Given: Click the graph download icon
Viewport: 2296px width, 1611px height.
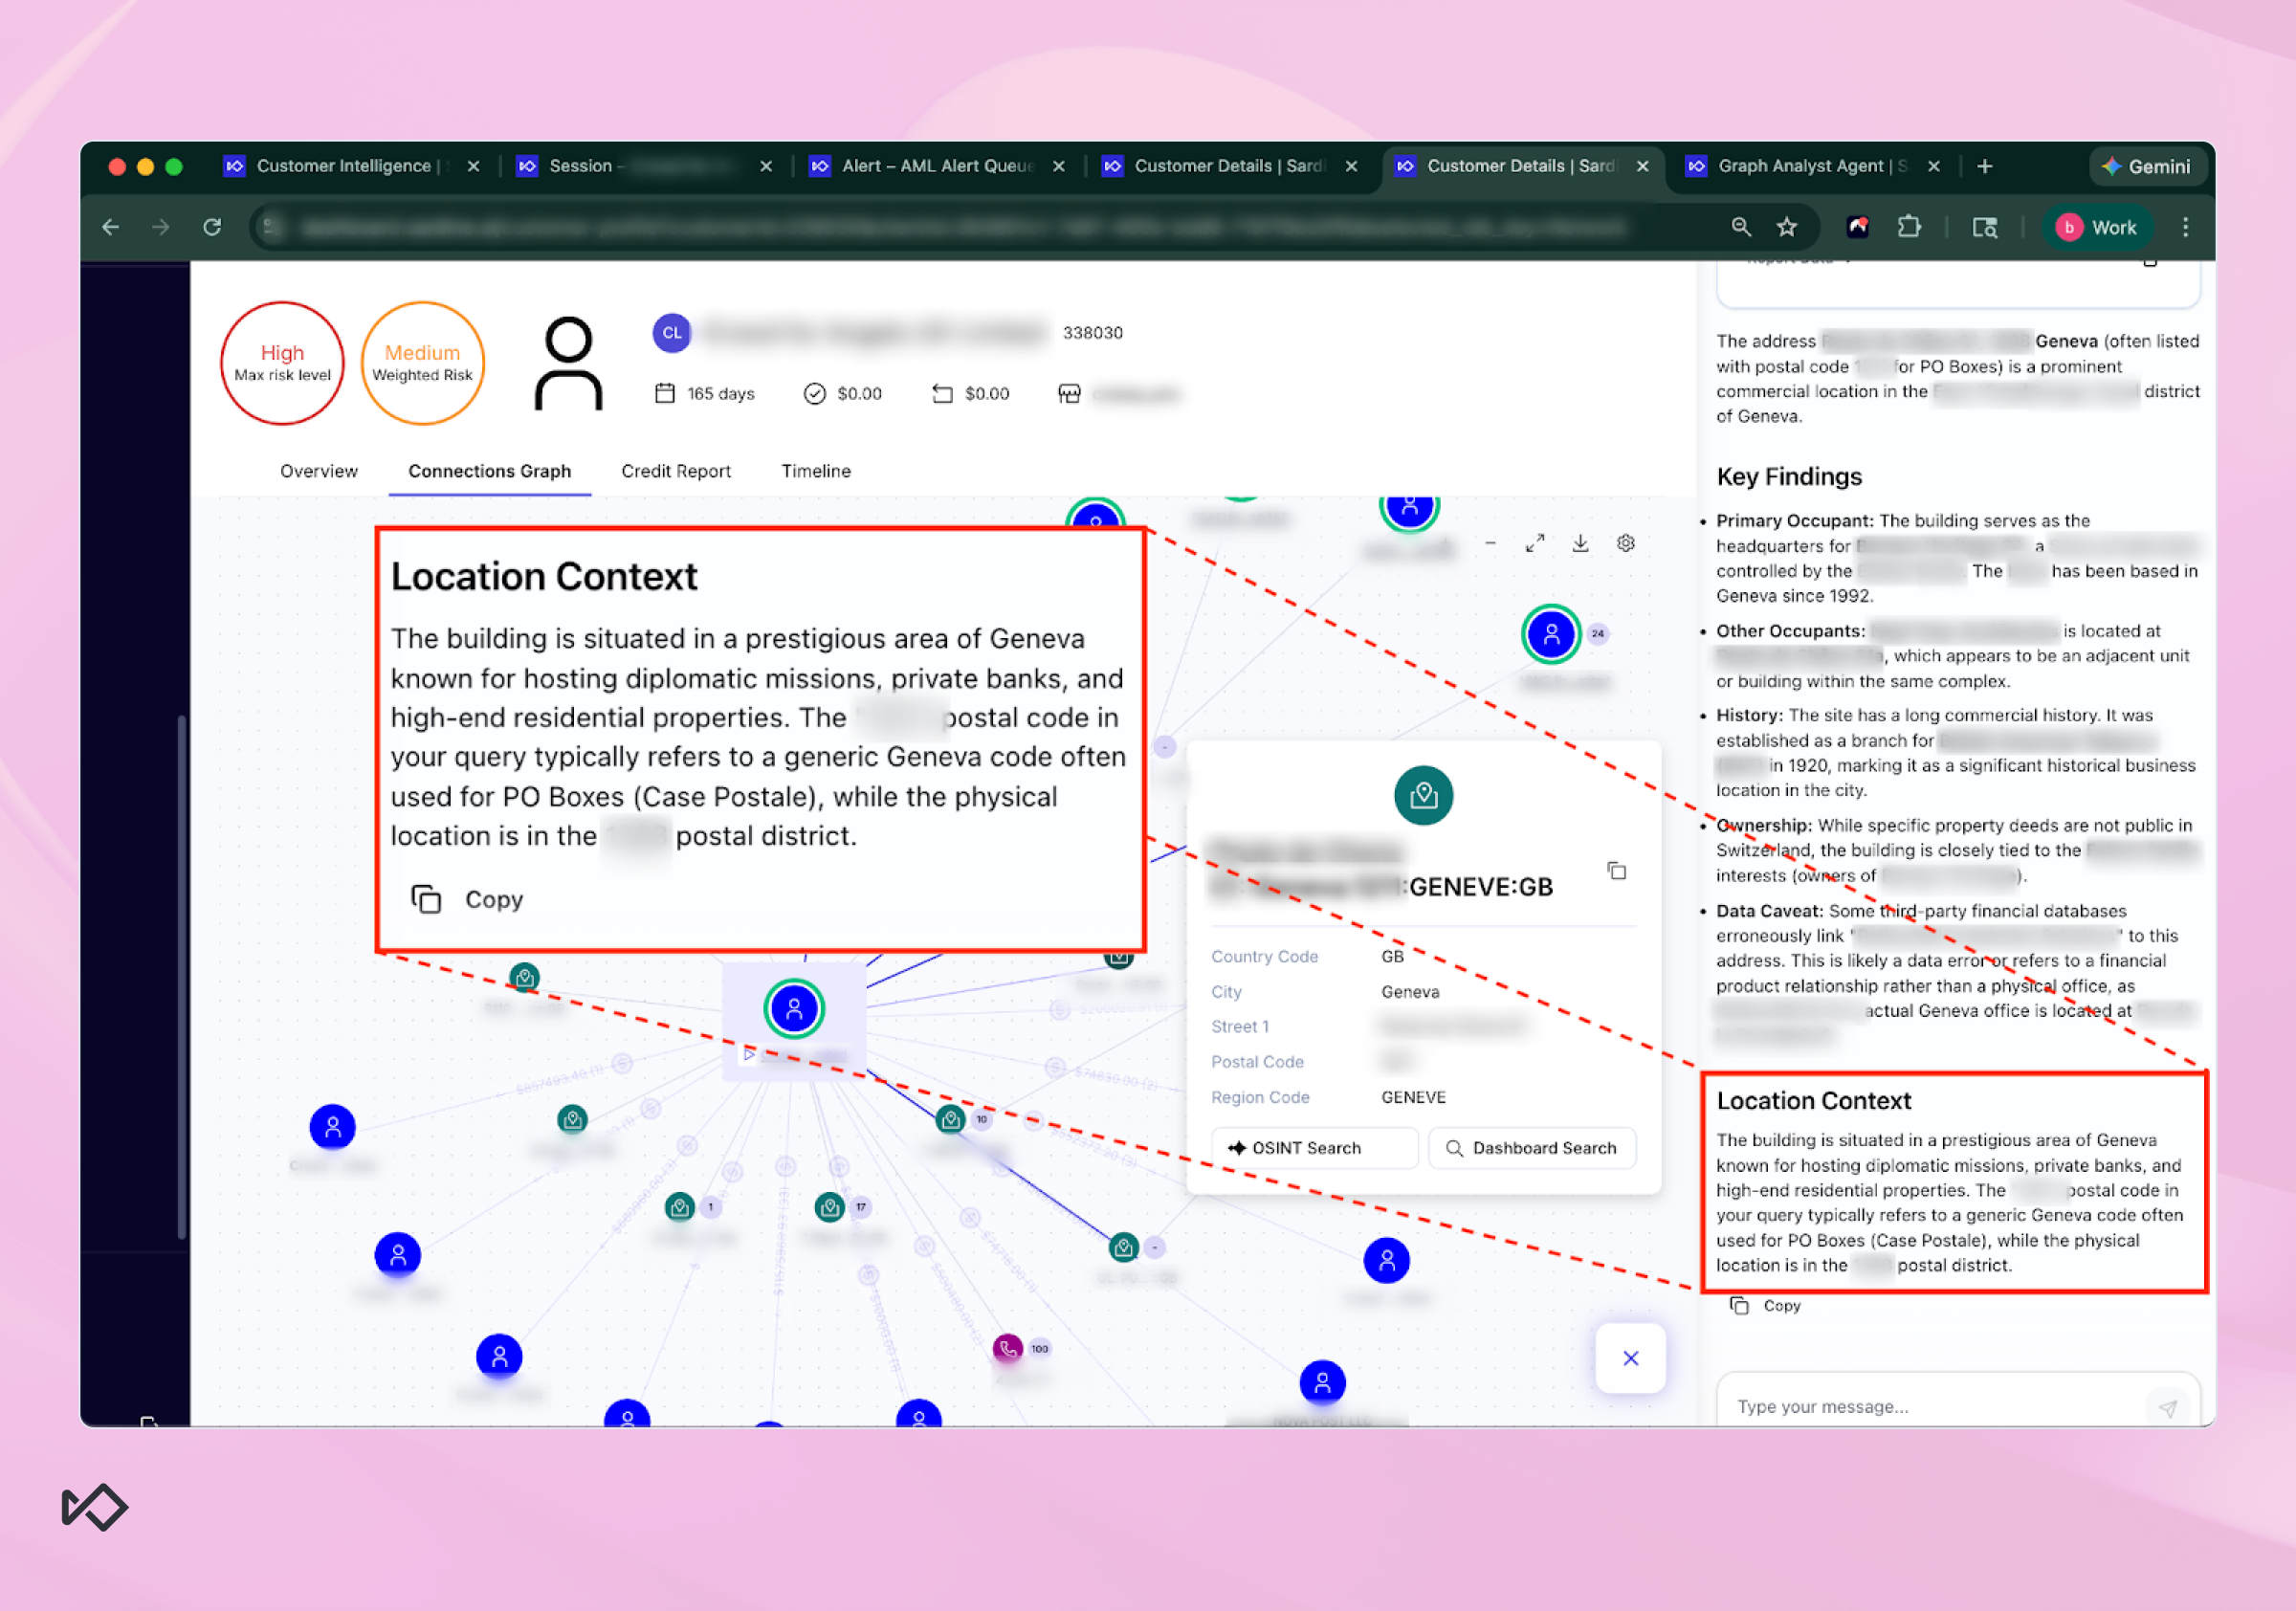Looking at the screenshot, I should (1580, 543).
